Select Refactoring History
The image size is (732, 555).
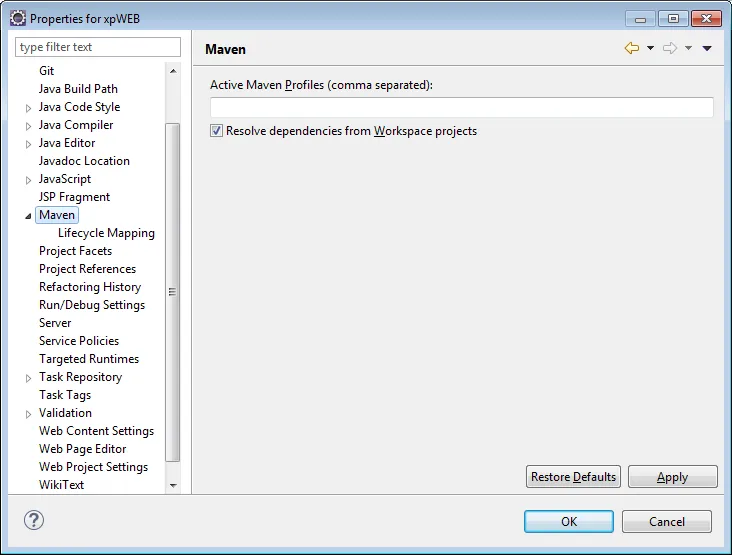pyautogui.click(x=90, y=287)
